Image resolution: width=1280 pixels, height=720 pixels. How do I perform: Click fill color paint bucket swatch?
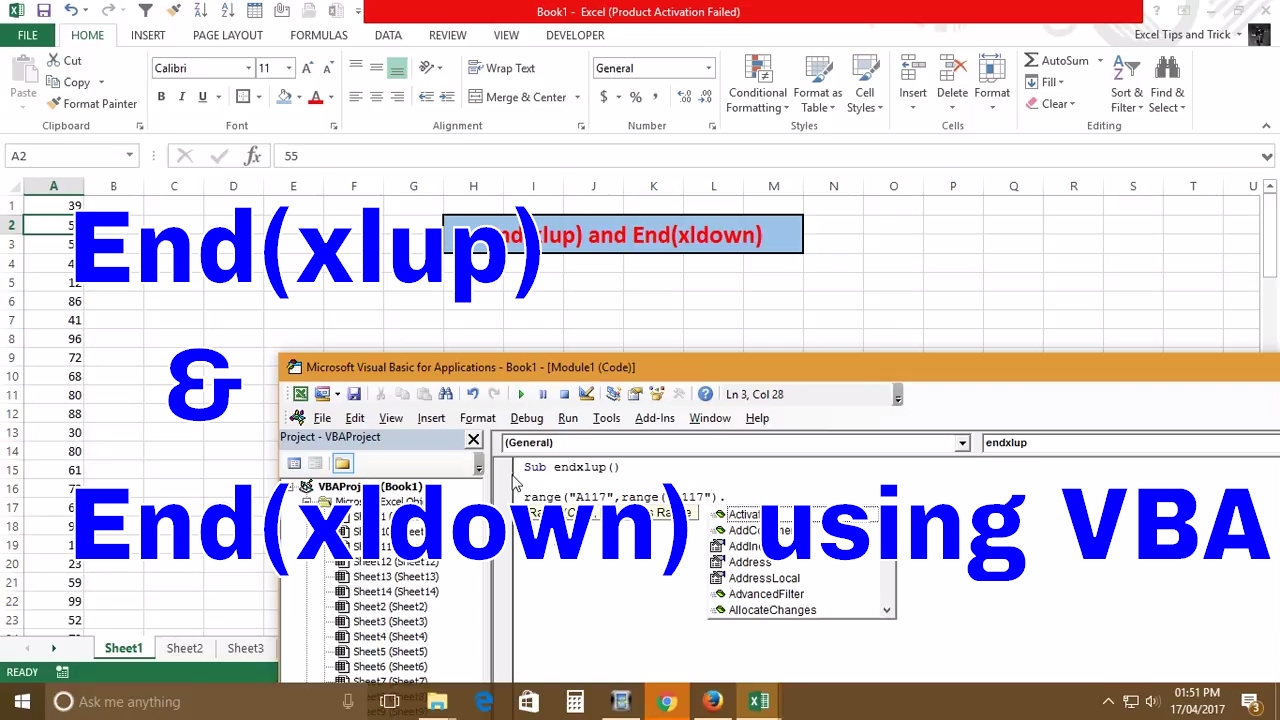click(284, 97)
